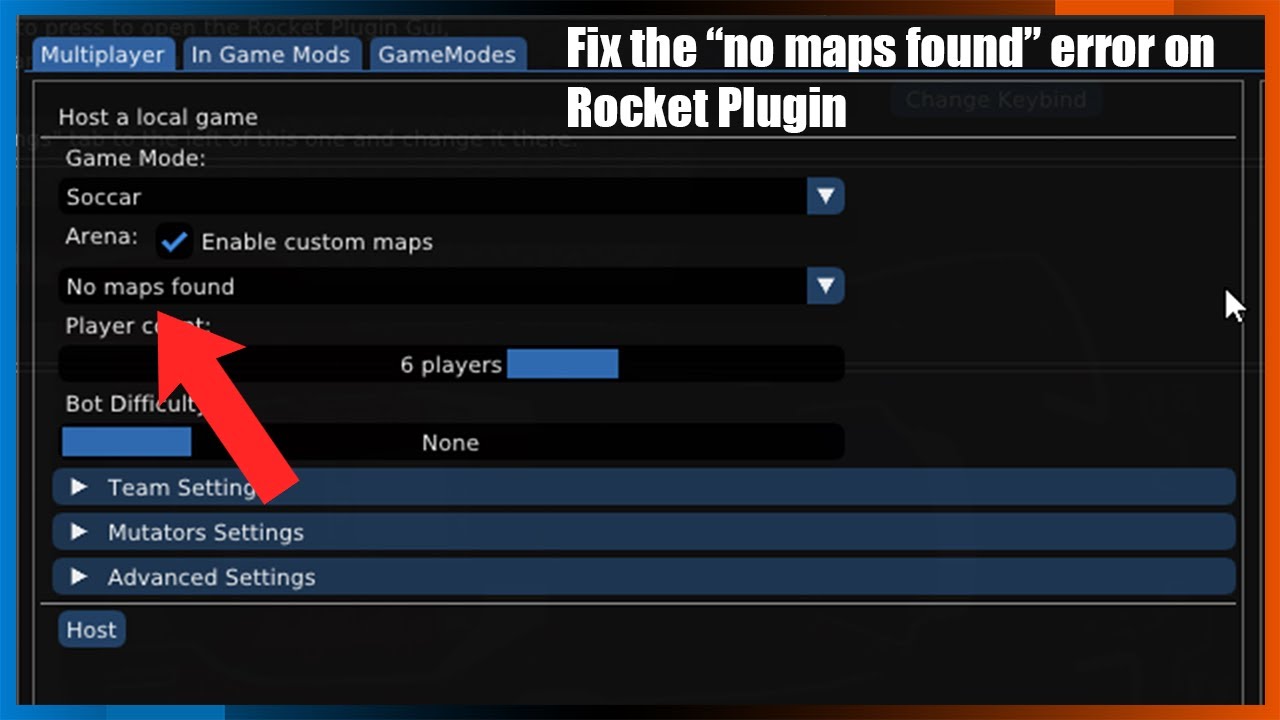The width and height of the screenshot is (1280, 720).
Task: Click the Host a local game header
Action: tap(158, 117)
